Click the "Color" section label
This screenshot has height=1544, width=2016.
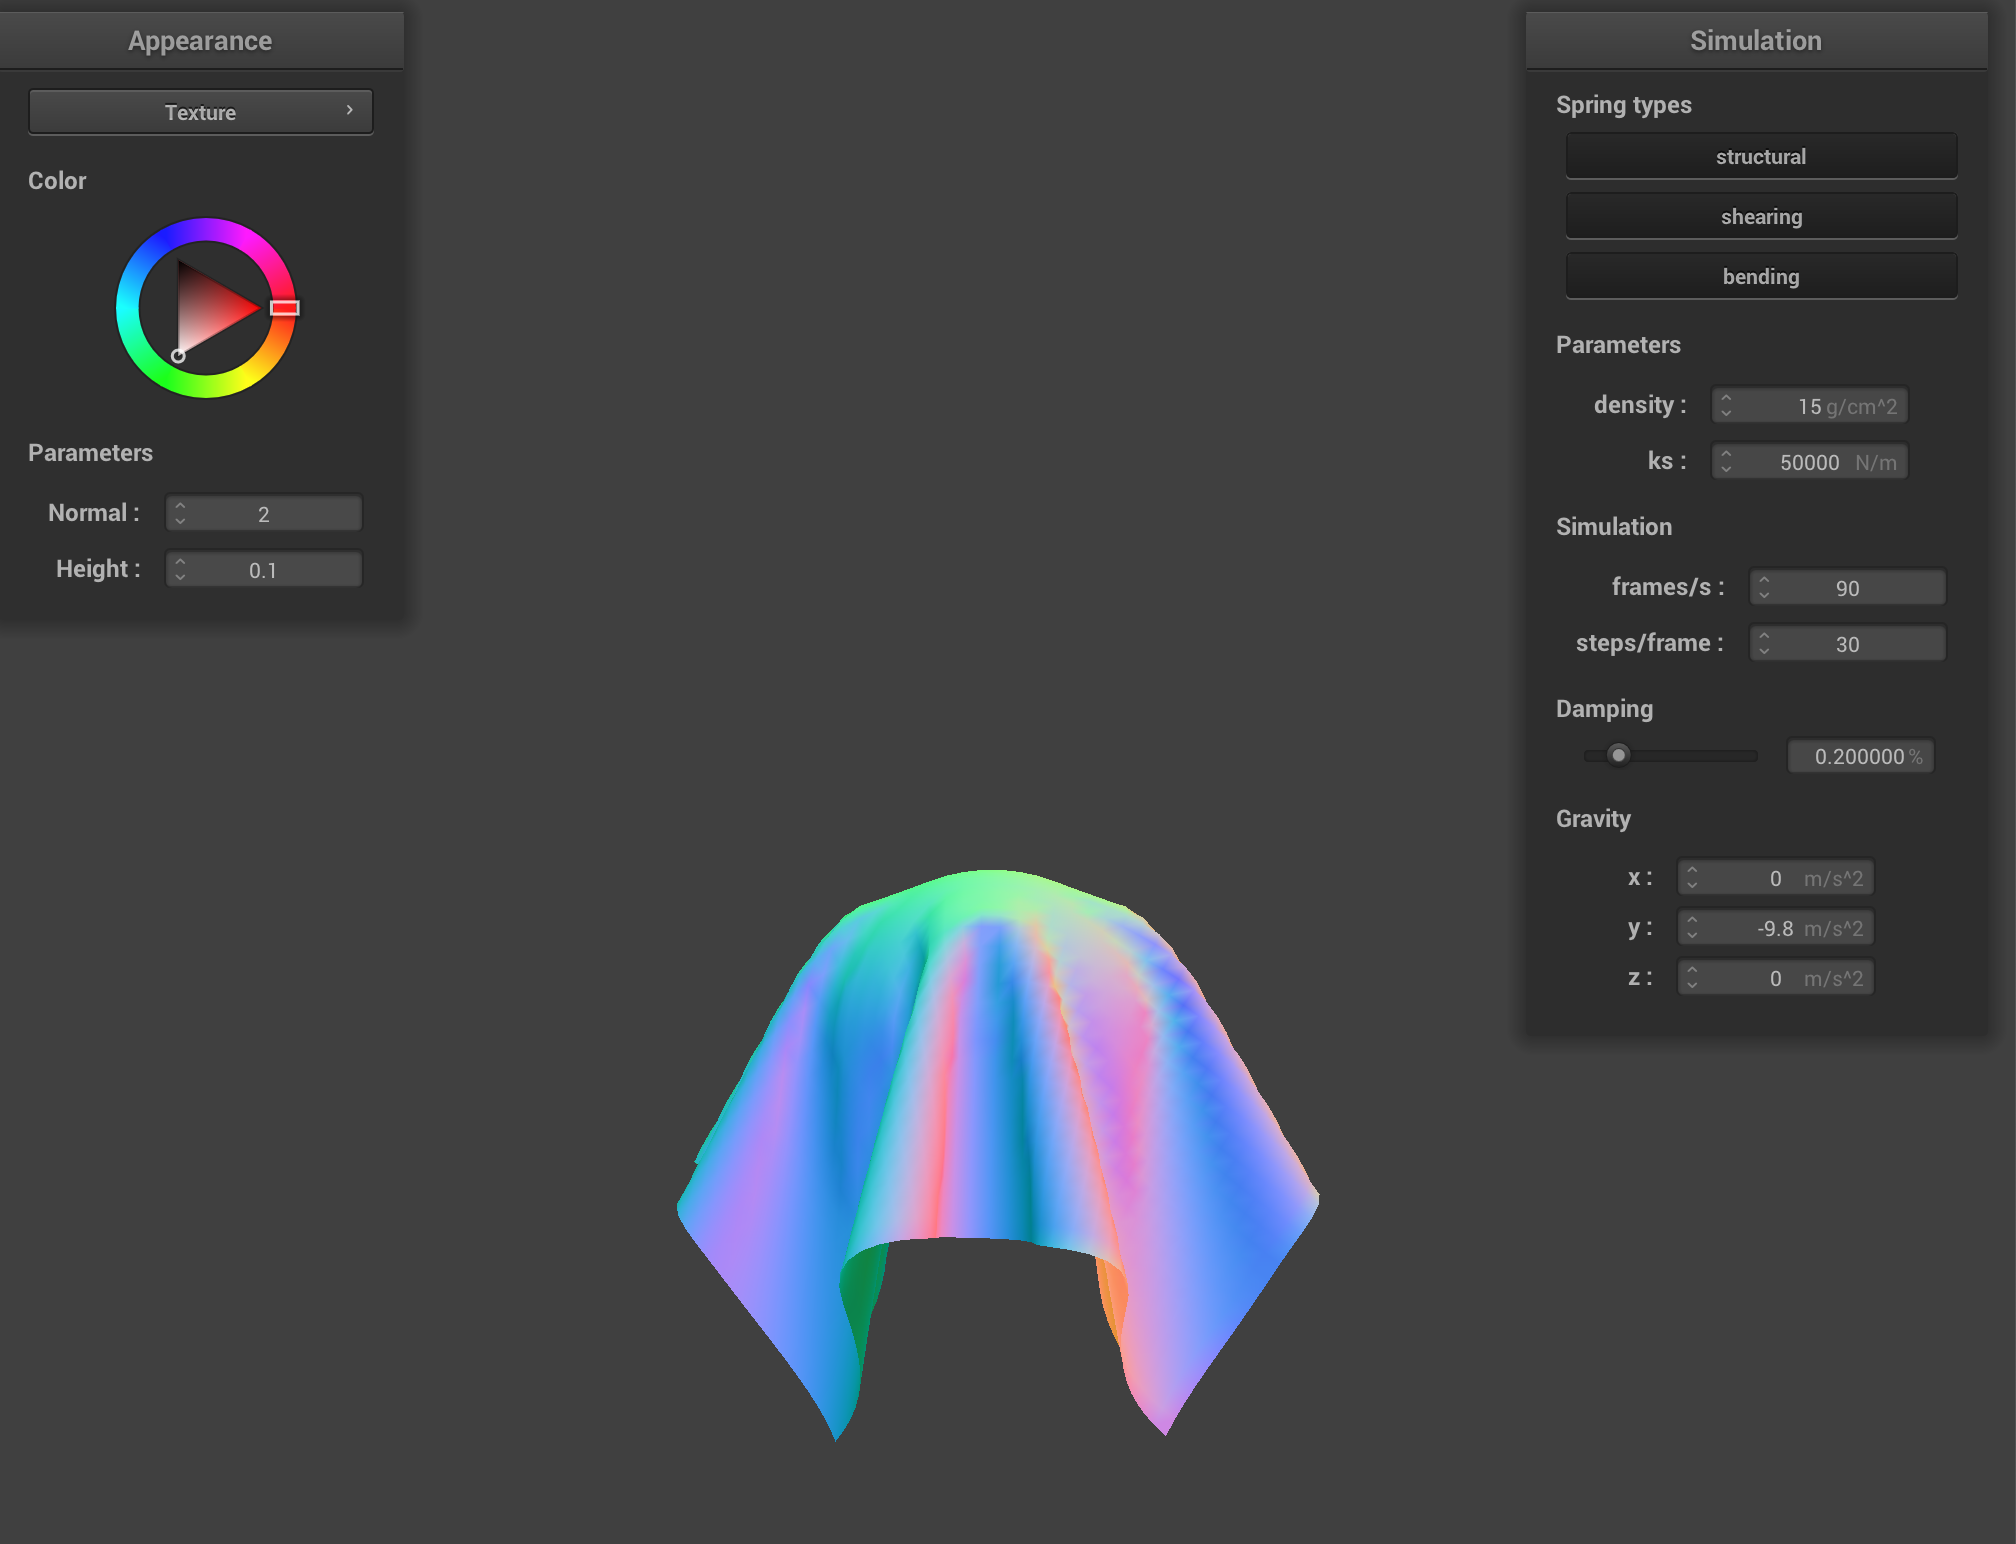pos(57,181)
